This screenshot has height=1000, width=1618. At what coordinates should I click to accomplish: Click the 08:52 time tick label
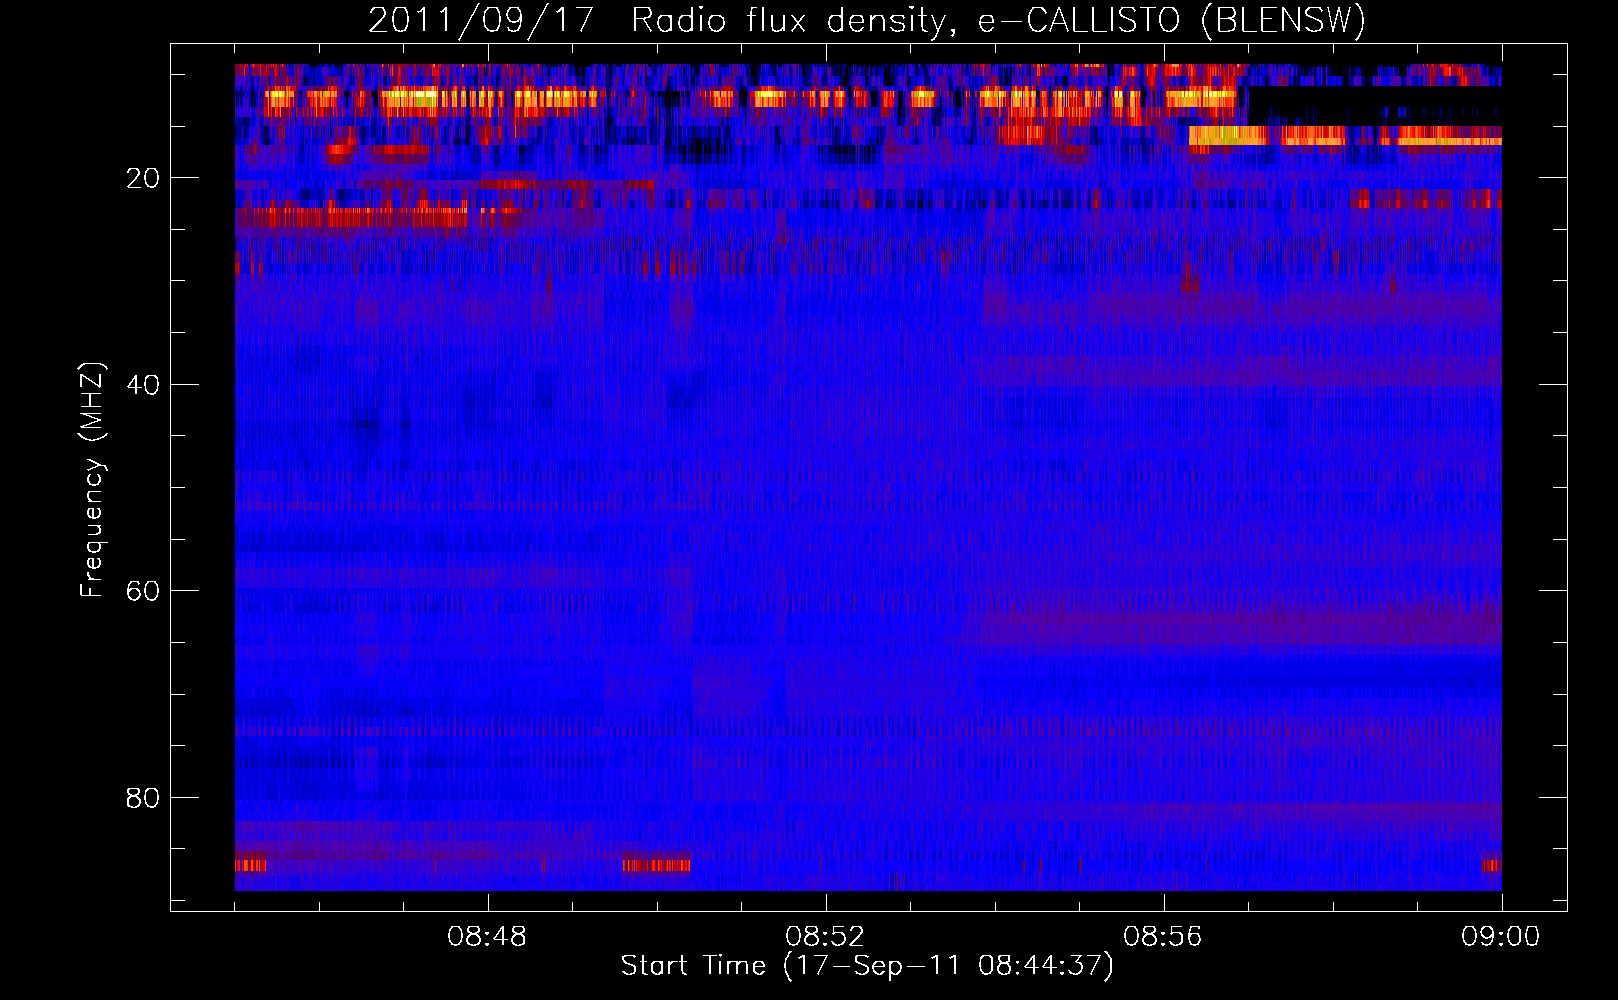click(x=825, y=937)
